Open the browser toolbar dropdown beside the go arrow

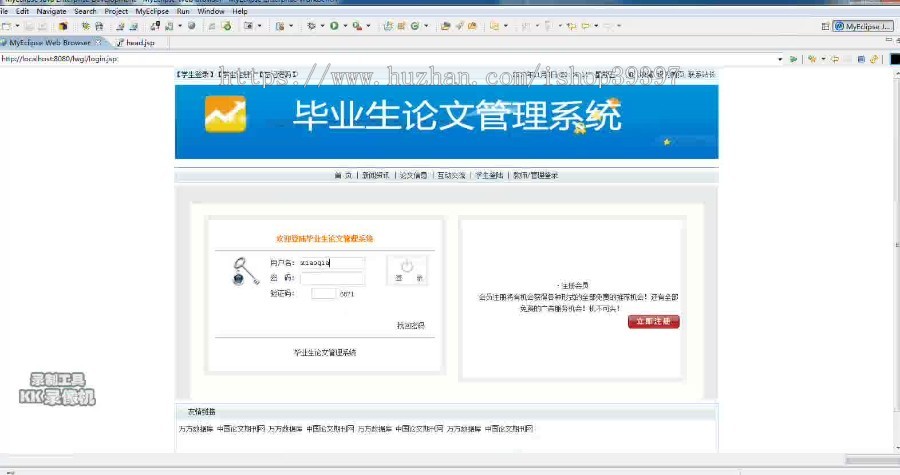(823, 59)
